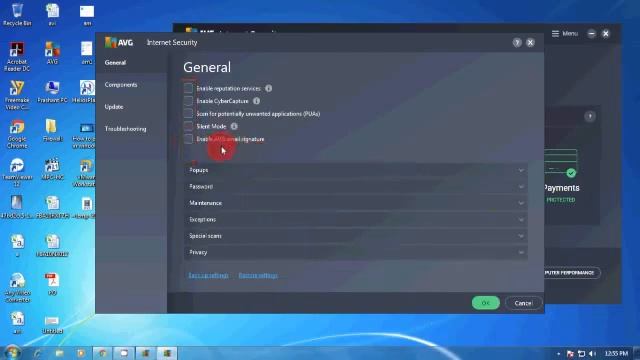Open the Firewall folder on desktop
The image size is (640, 360).
click(52, 131)
